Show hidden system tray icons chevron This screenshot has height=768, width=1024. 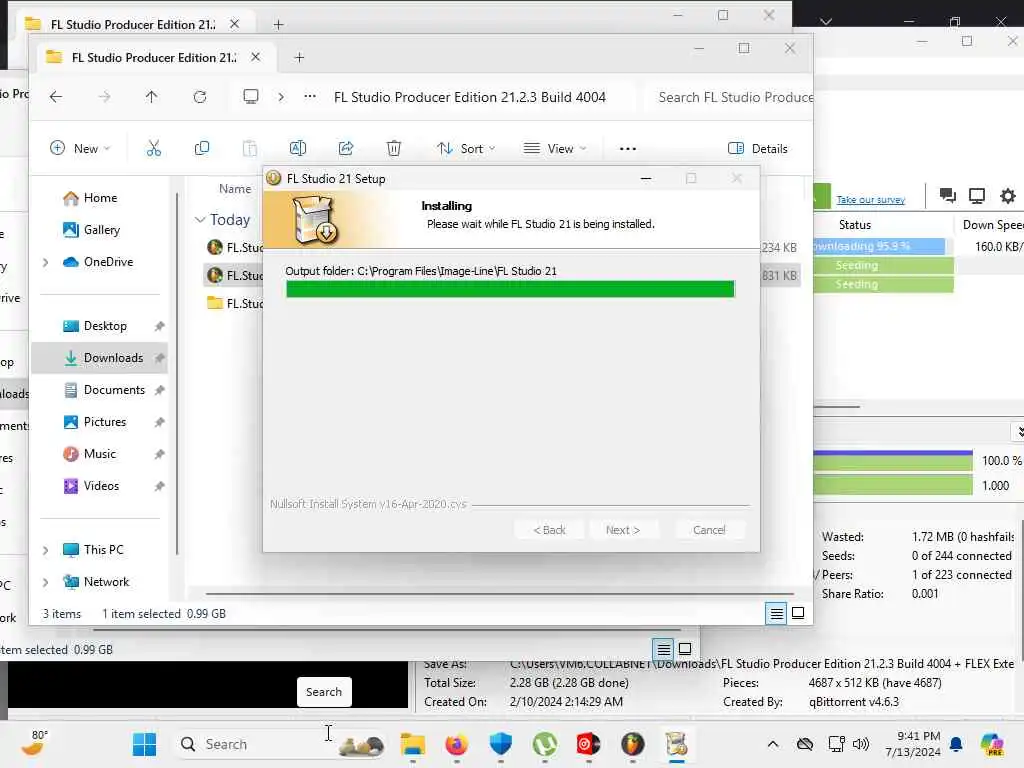[x=773, y=744]
